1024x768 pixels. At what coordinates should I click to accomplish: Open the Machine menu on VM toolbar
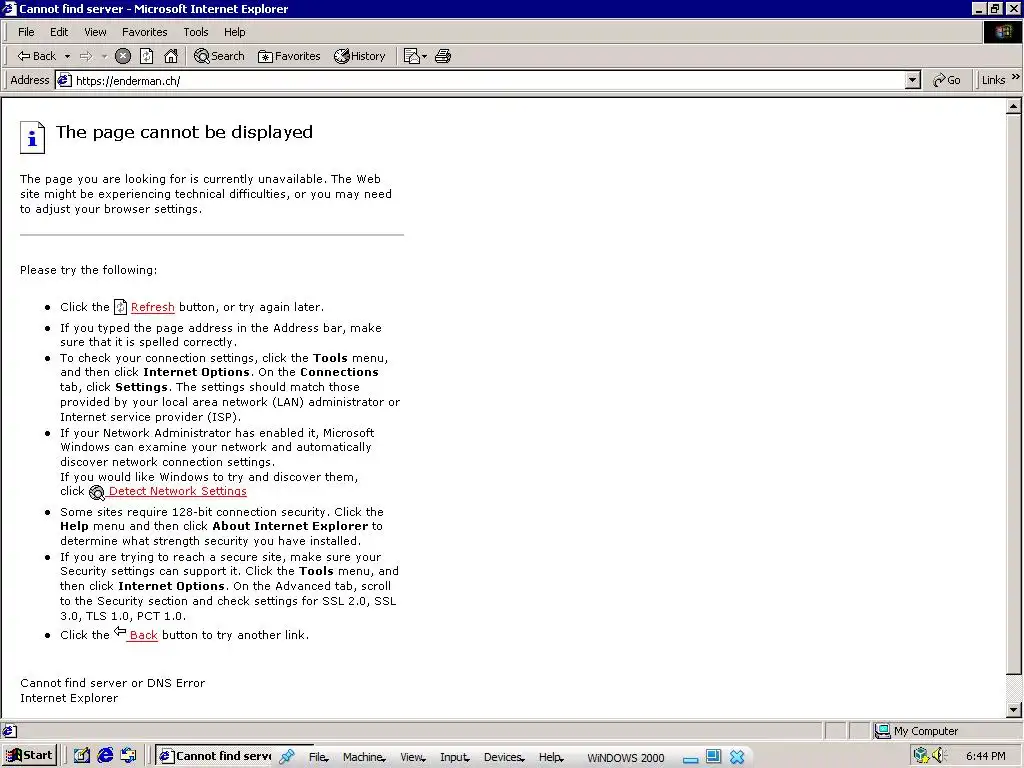point(364,757)
